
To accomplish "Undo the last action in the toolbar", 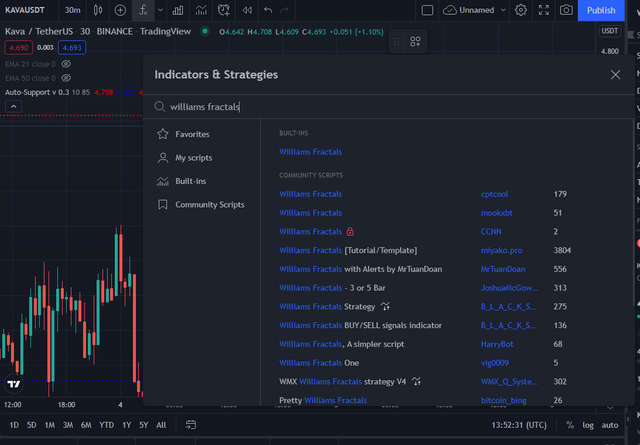I will (x=268, y=10).
